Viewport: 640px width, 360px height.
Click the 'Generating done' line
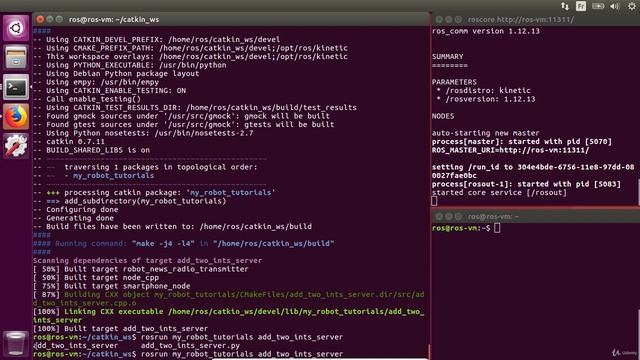point(73,218)
